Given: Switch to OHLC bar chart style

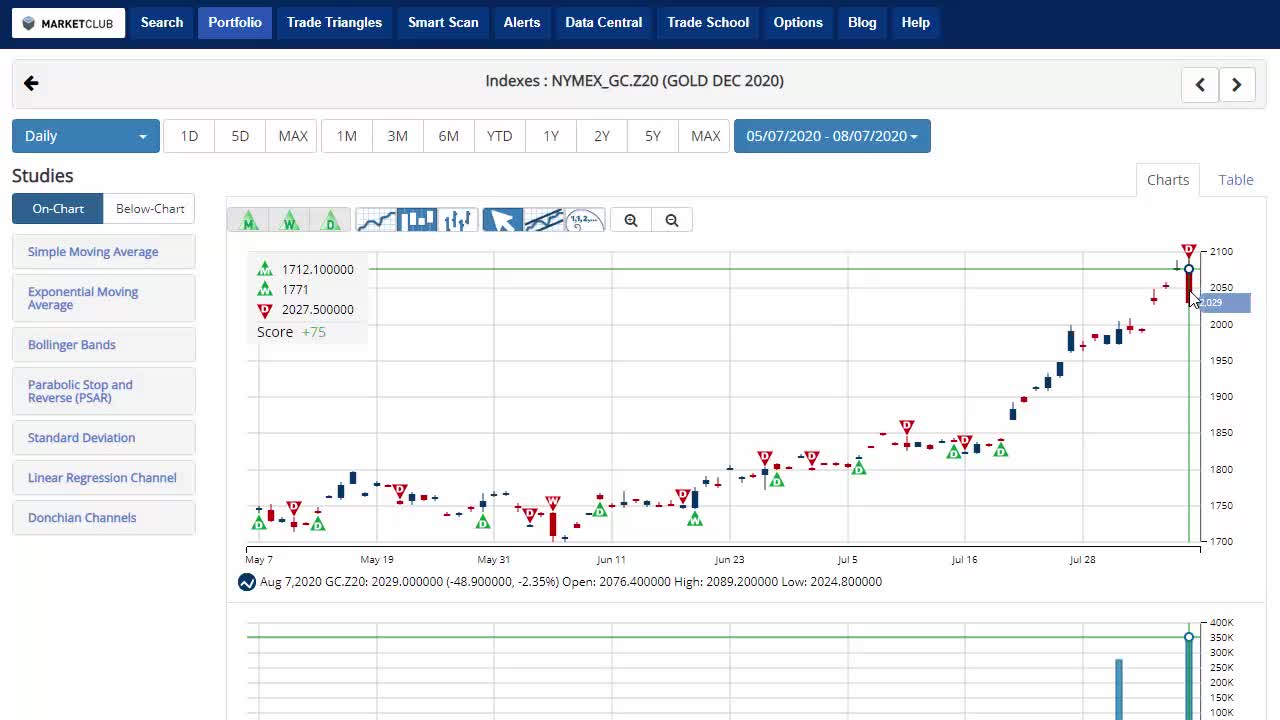Looking at the screenshot, I should (x=458, y=220).
